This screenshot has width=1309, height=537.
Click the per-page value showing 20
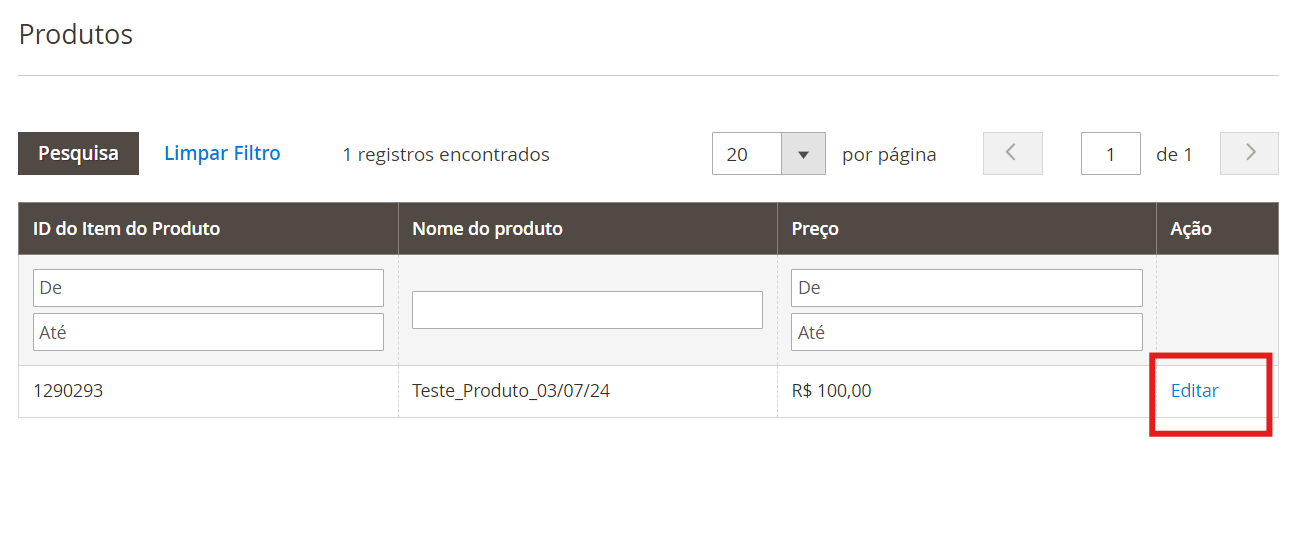click(x=746, y=154)
